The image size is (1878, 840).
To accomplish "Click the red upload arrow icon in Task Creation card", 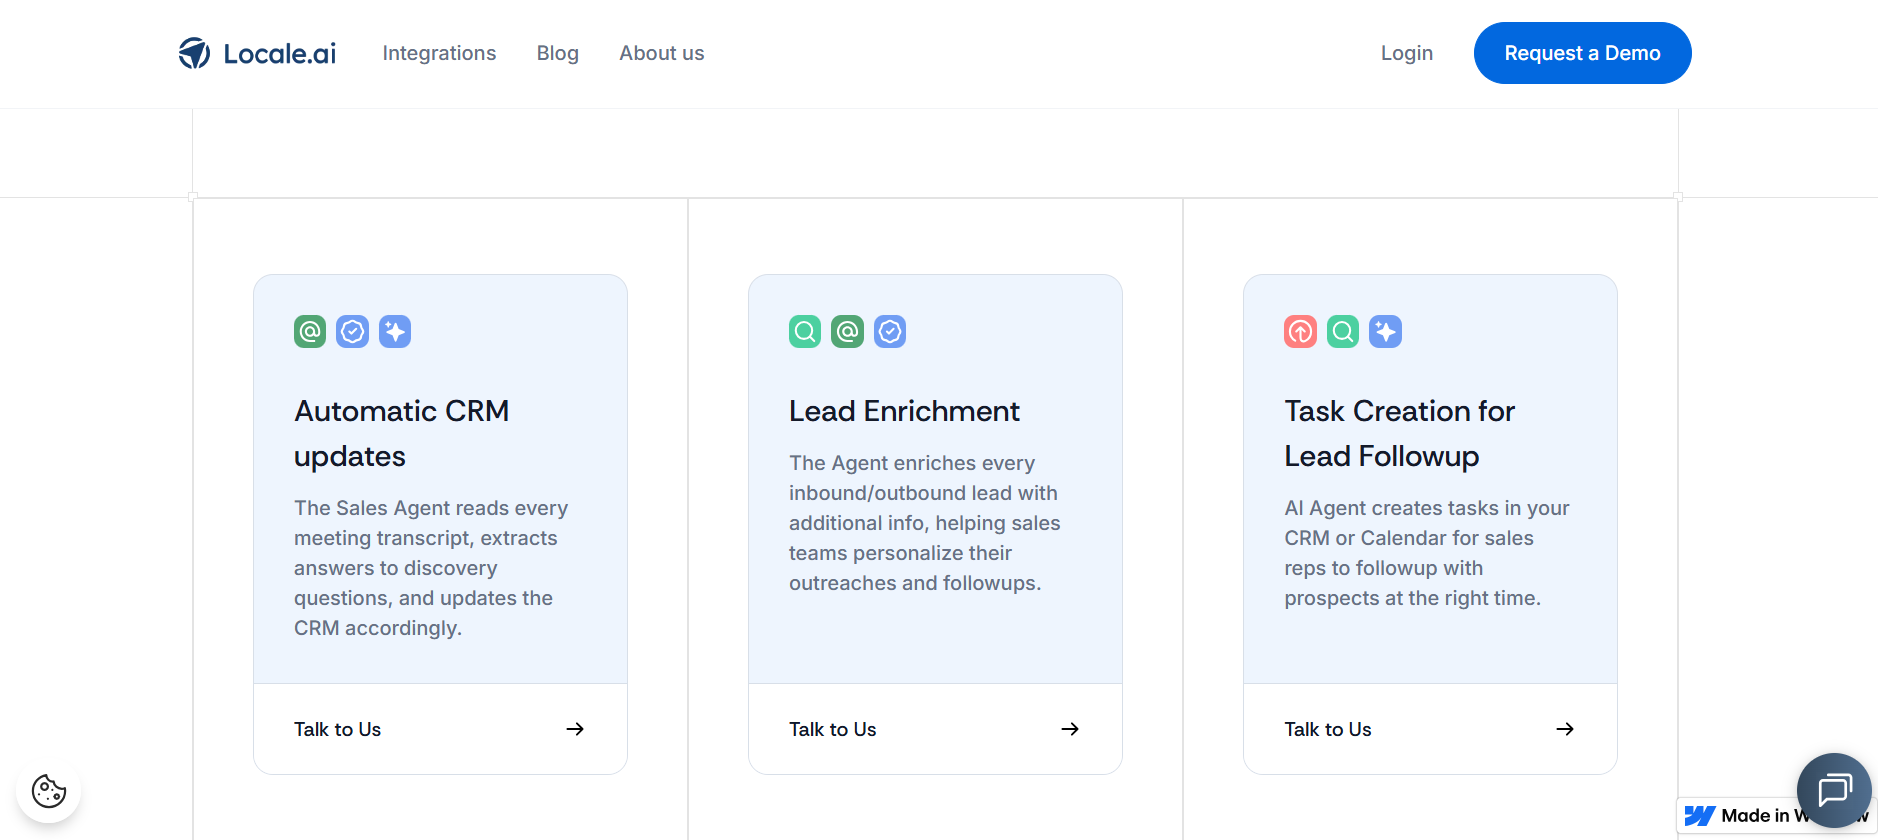I will pos(1300,331).
